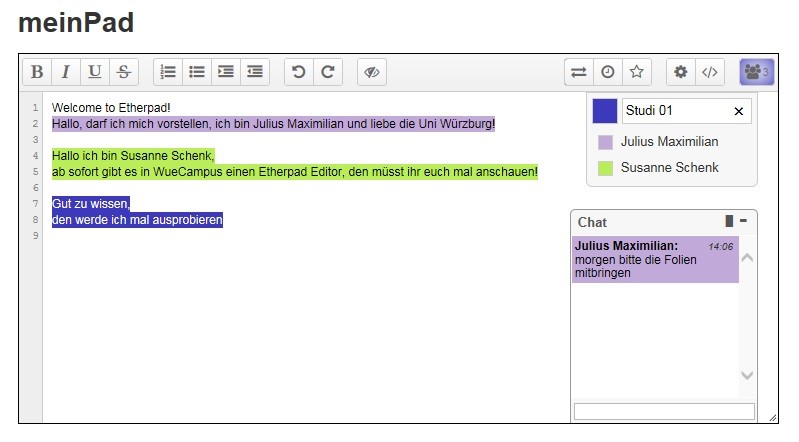This screenshot has height=442, width=799.
Task: Apply italic formatting to text
Action: point(66,72)
